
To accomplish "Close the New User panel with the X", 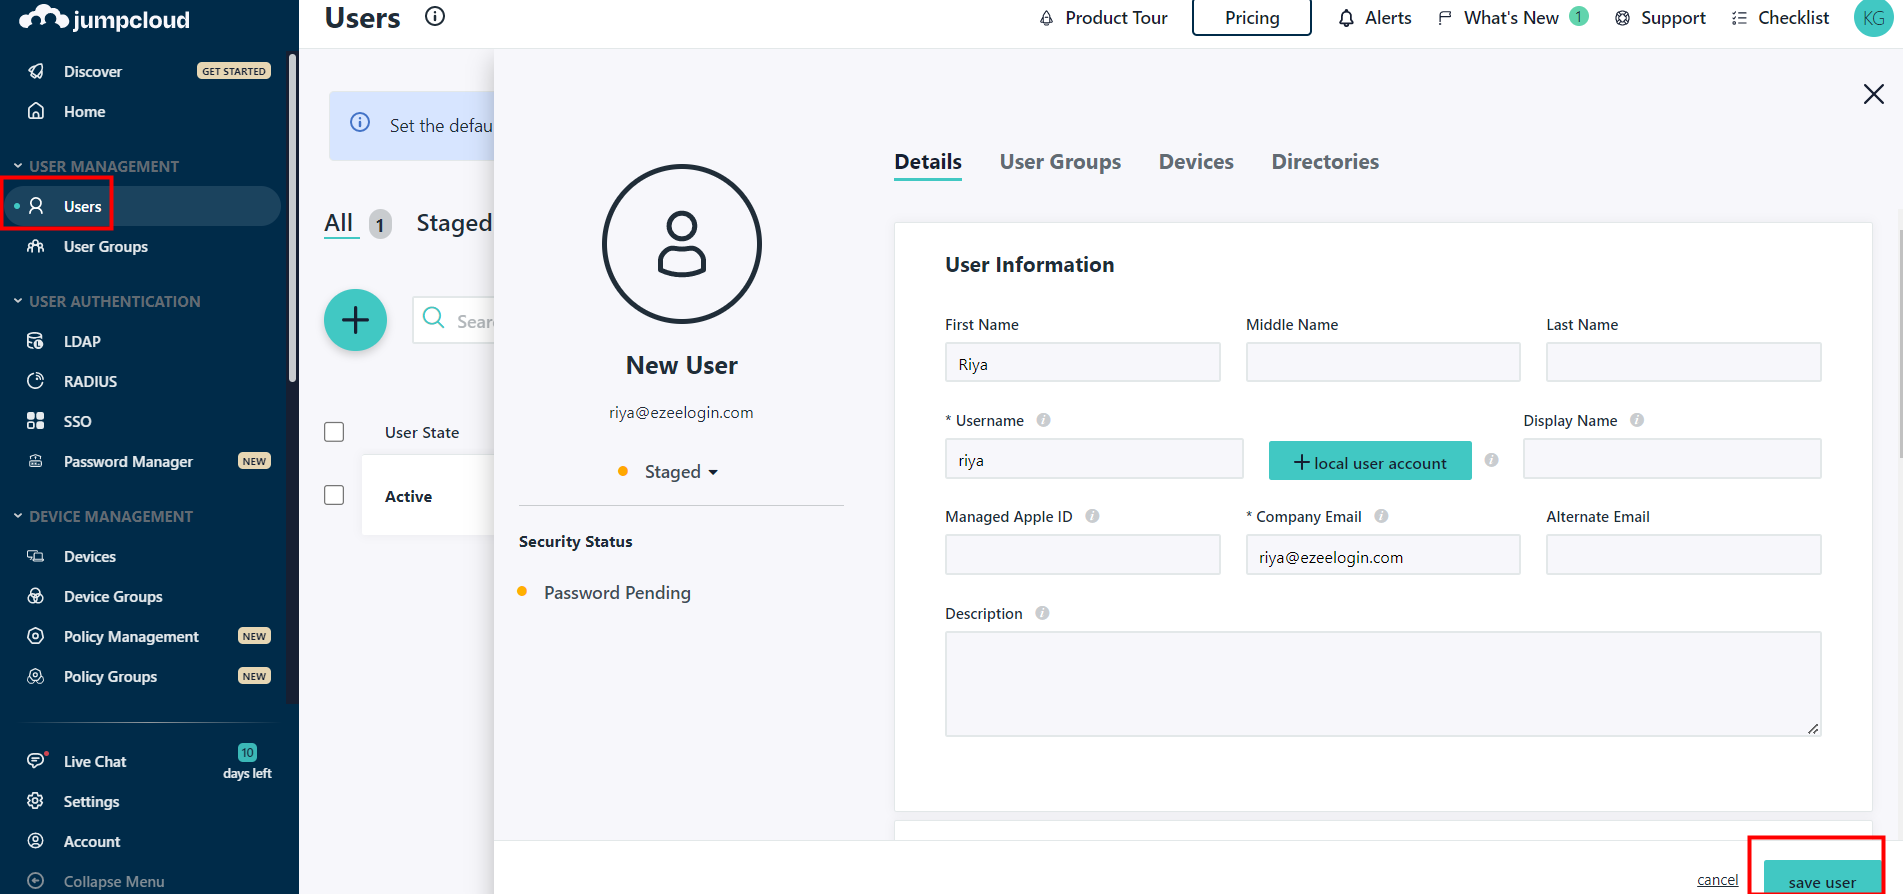I will point(1873,94).
